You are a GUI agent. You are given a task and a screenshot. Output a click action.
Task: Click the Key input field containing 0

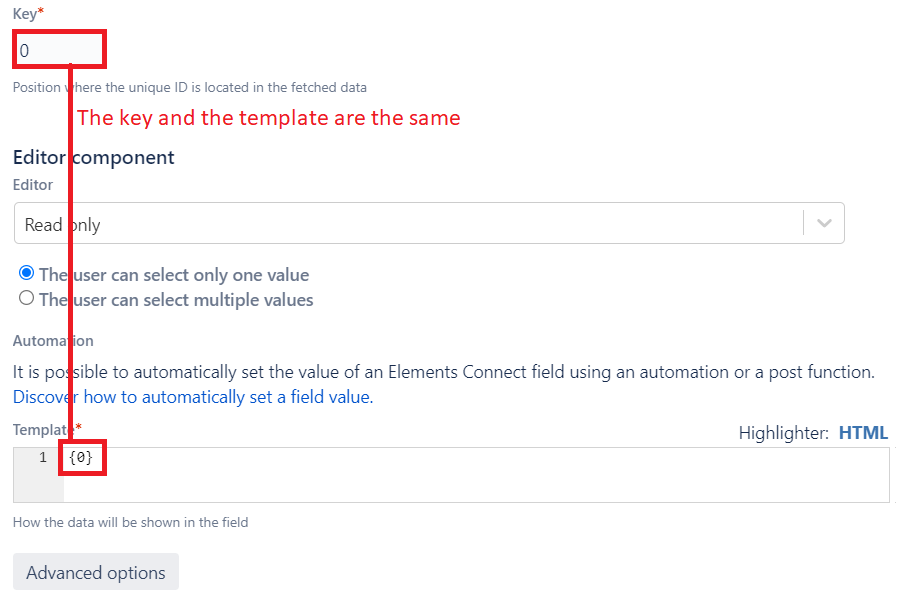coord(58,50)
